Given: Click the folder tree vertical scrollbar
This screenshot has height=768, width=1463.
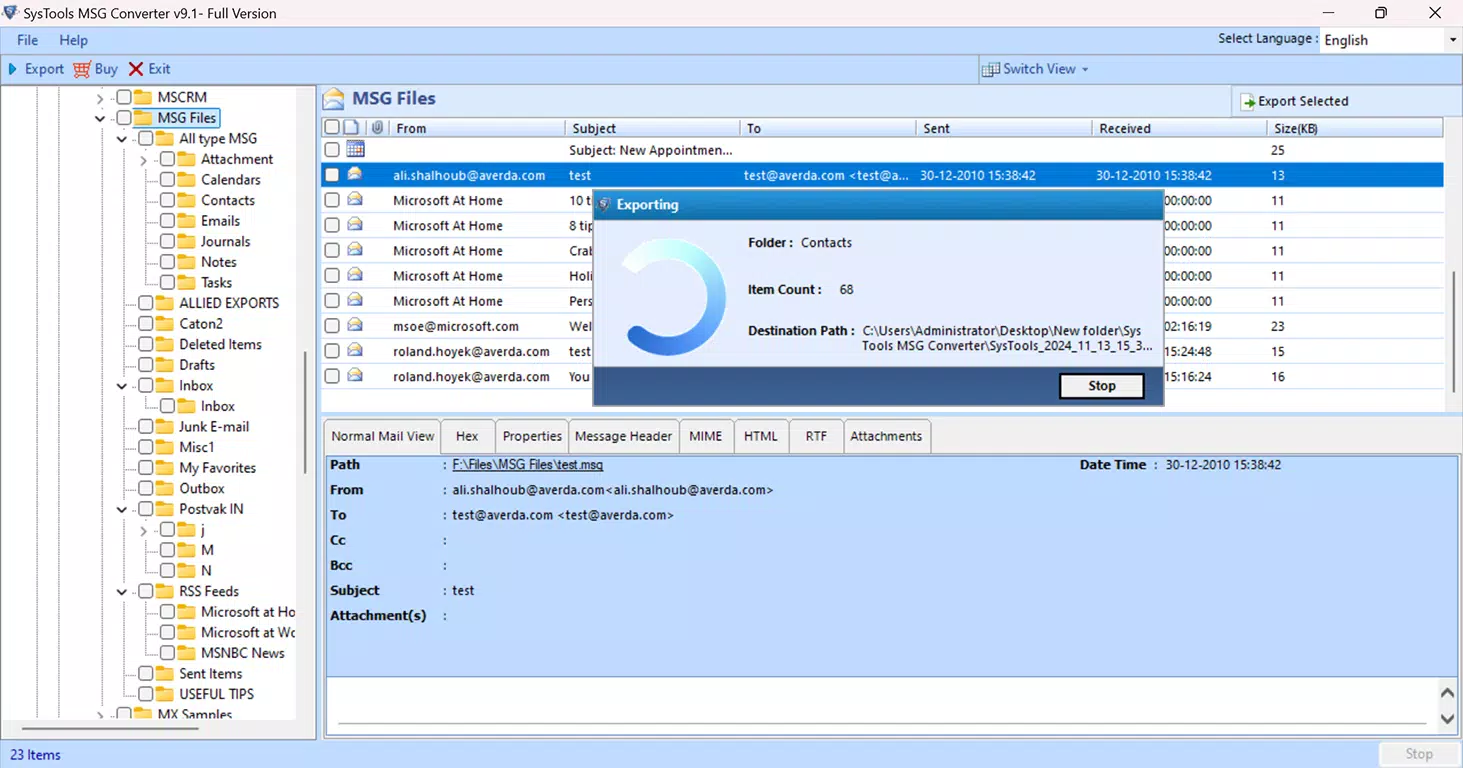Looking at the screenshot, I should pyautogui.click(x=305, y=412).
